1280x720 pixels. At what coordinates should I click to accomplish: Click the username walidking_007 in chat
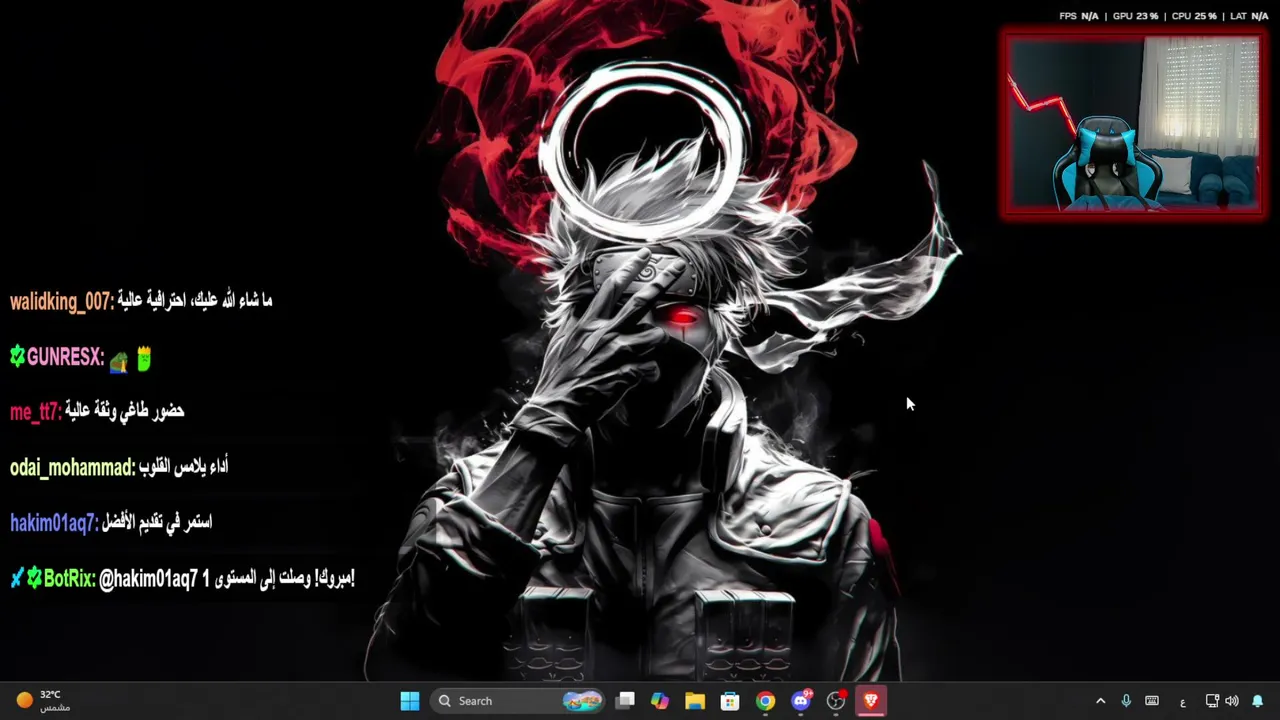[62, 302]
